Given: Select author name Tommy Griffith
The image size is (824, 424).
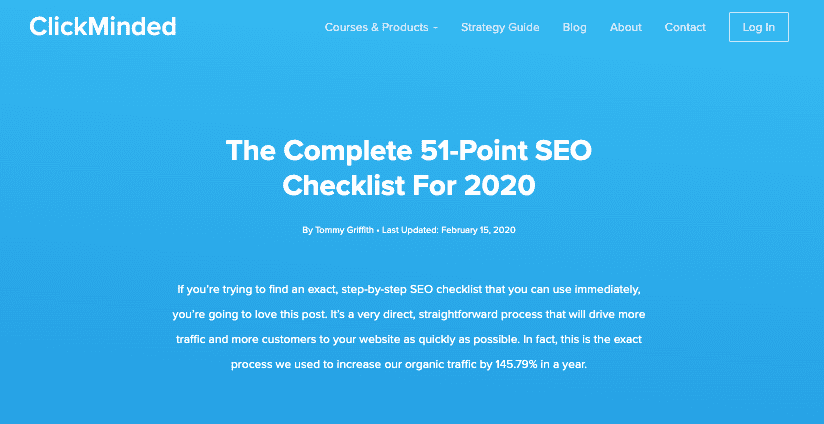Looking at the screenshot, I should coord(345,230).
